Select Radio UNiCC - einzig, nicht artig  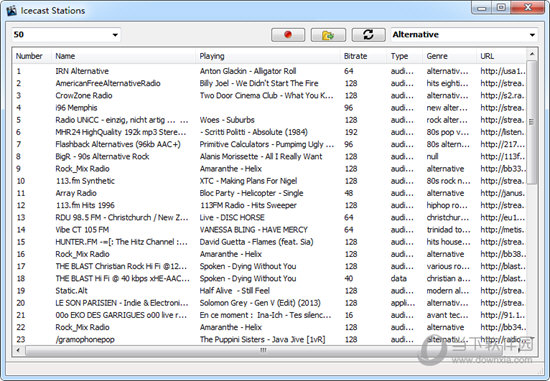point(122,120)
